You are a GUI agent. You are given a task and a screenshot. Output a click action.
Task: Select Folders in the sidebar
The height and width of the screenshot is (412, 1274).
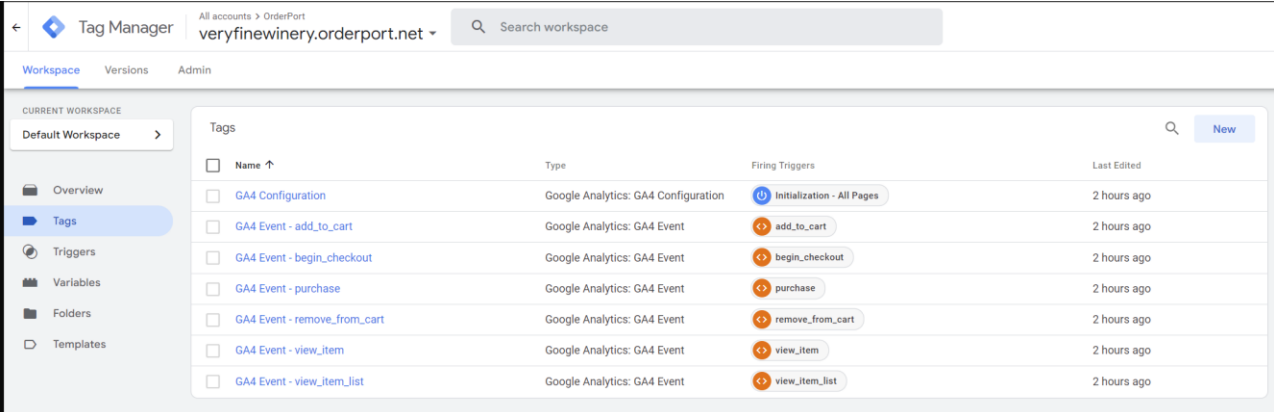tap(72, 313)
